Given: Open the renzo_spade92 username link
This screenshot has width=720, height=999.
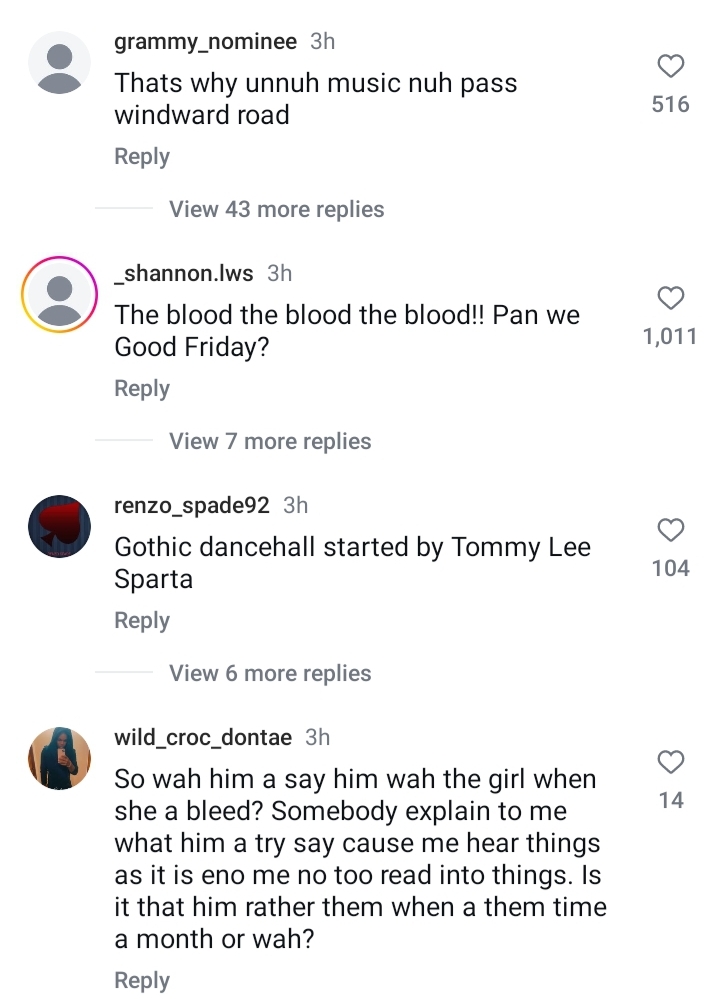Looking at the screenshot, I should (x=192, y=505).
